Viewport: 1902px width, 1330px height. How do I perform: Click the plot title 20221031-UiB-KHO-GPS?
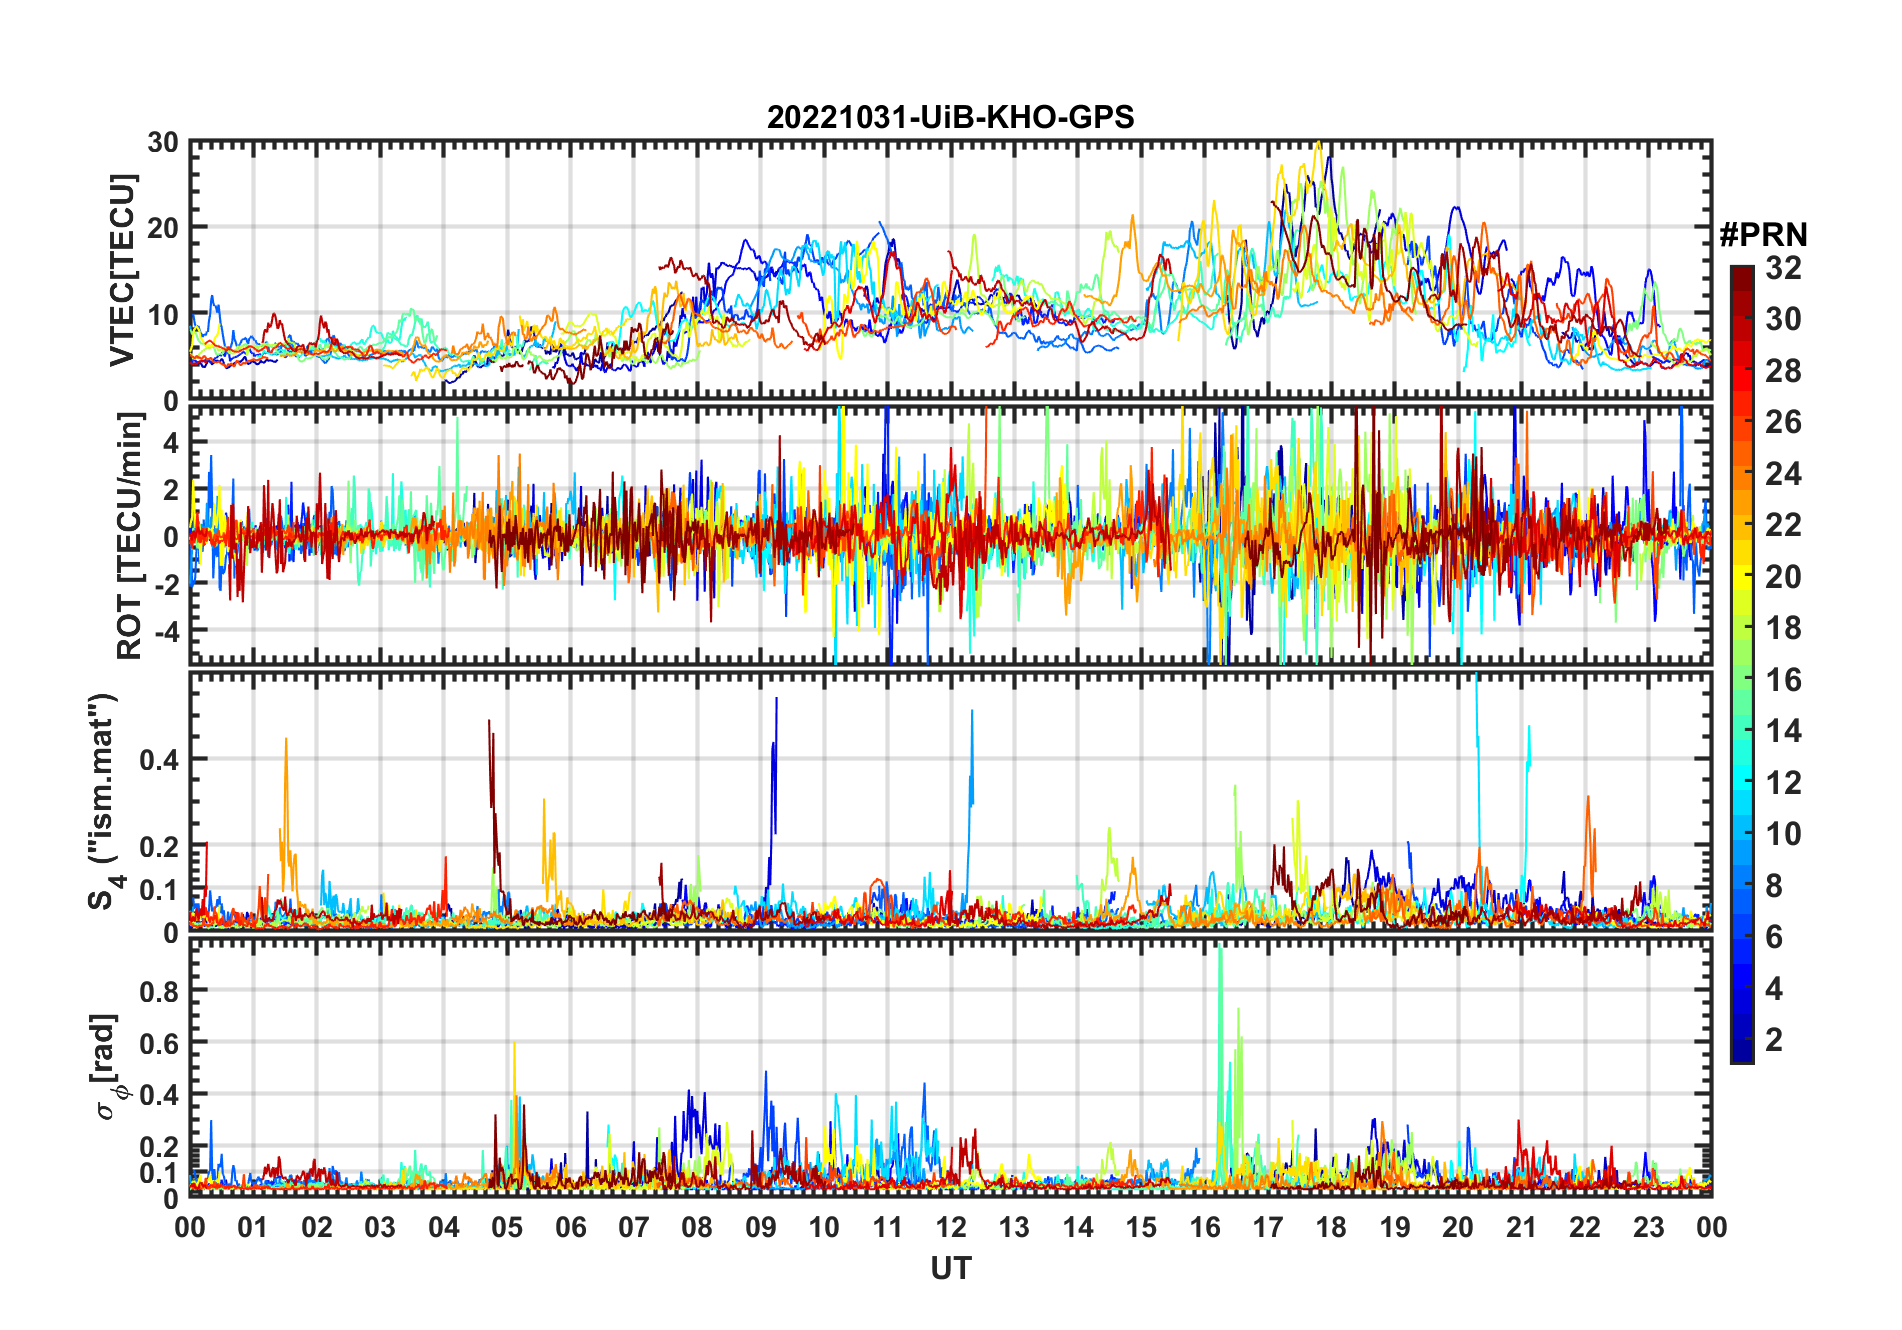pyautogui.click(x=950, y=117)
